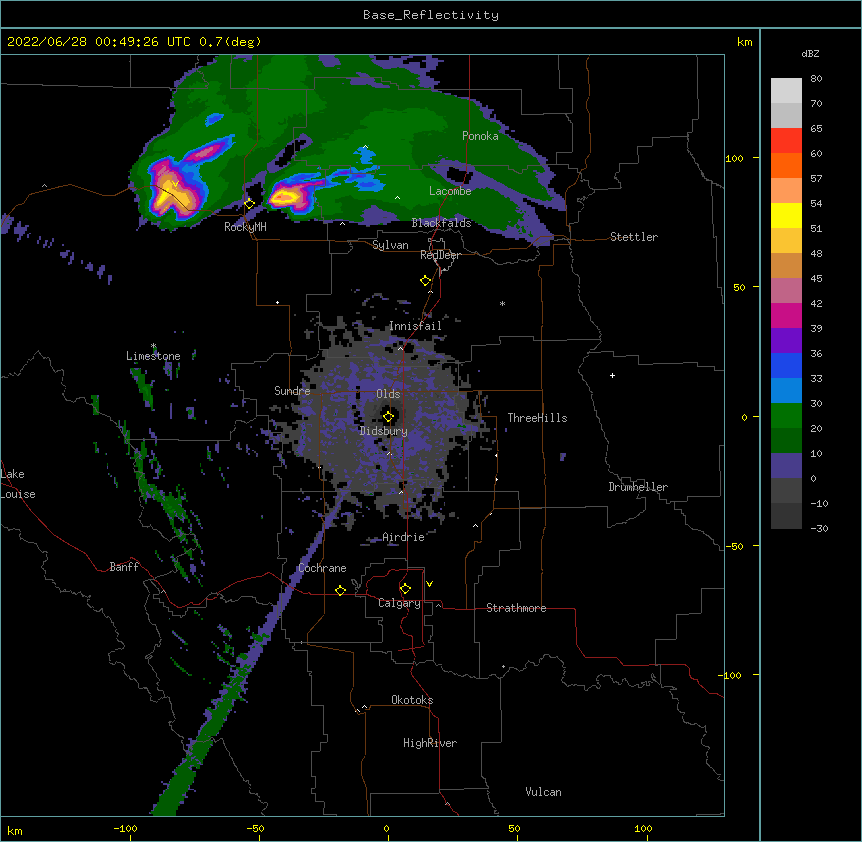This screenshot has width=862, height=842.
Task: Click the Airdrie city label
Action: [x=404, y=537]
